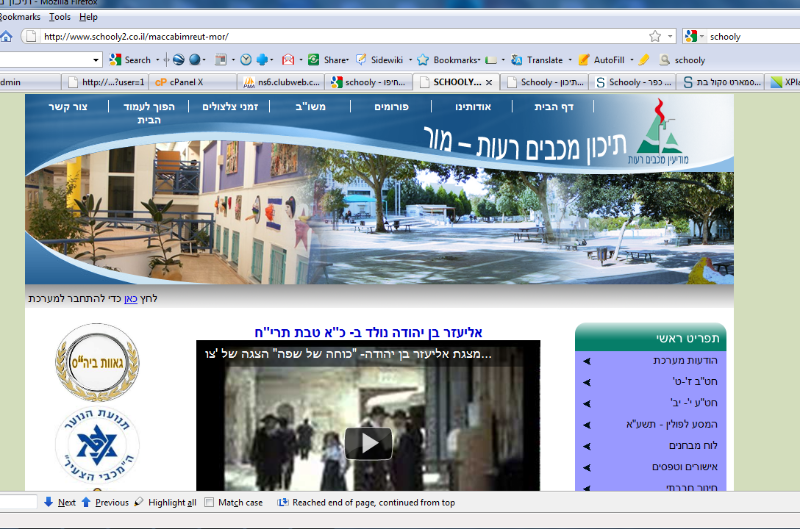Switch to the cPanel X tab
This screenshot has height=529, width=800.
click(194, 82)
